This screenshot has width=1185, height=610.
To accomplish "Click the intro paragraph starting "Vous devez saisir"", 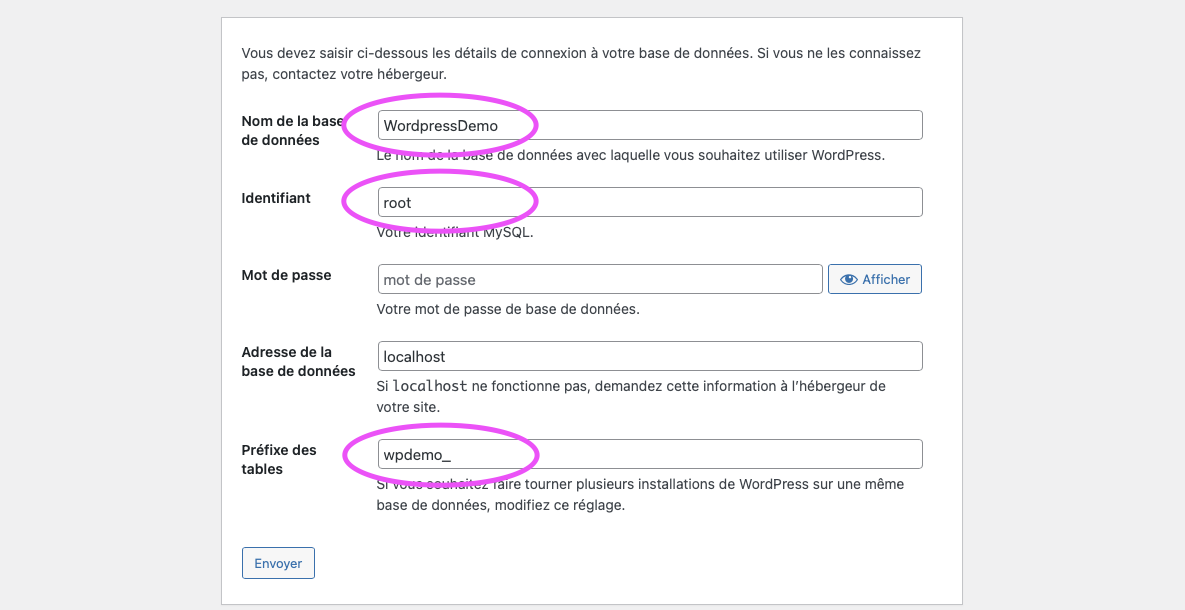I will tap(581, 63).
